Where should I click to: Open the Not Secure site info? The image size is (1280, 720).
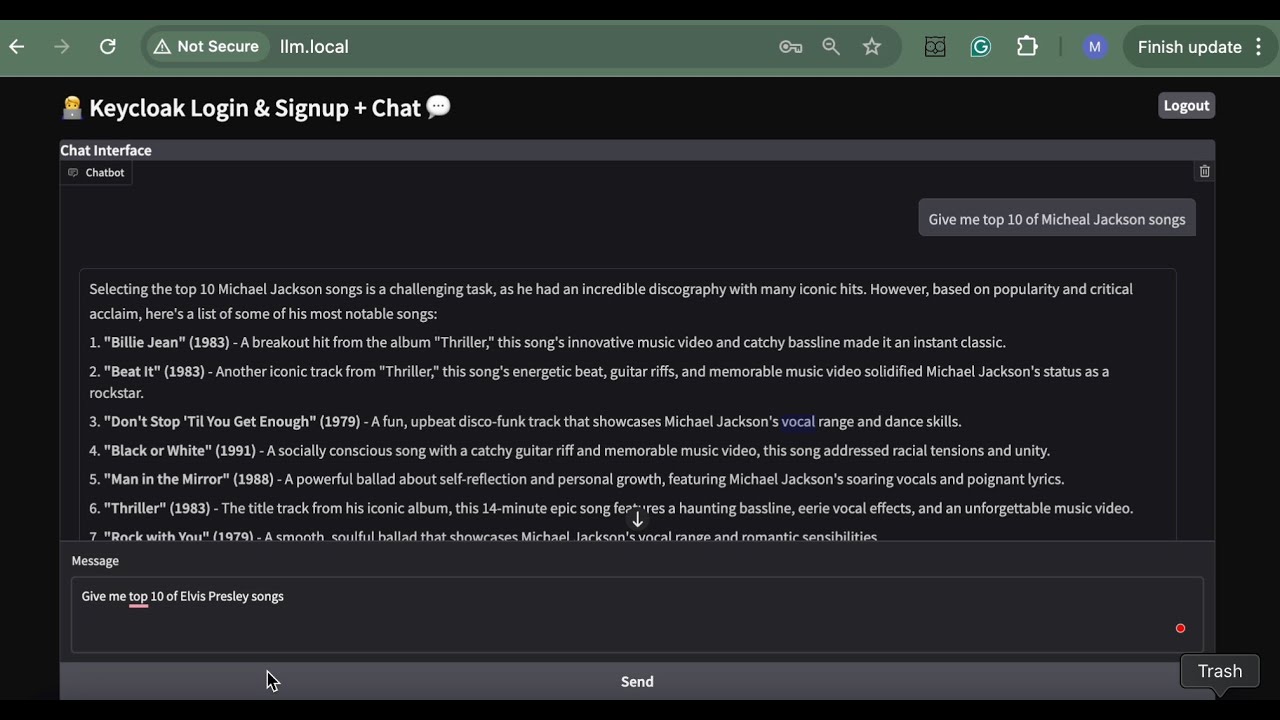click(206, 47)
